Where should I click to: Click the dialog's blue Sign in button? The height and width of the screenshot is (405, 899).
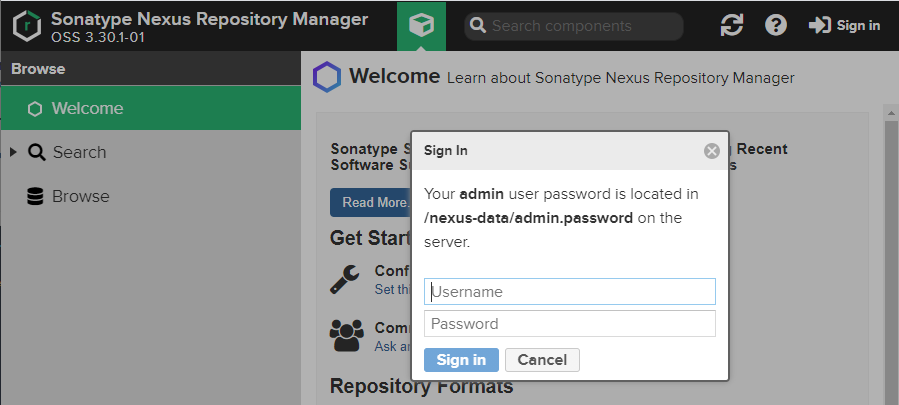[461, 360]
